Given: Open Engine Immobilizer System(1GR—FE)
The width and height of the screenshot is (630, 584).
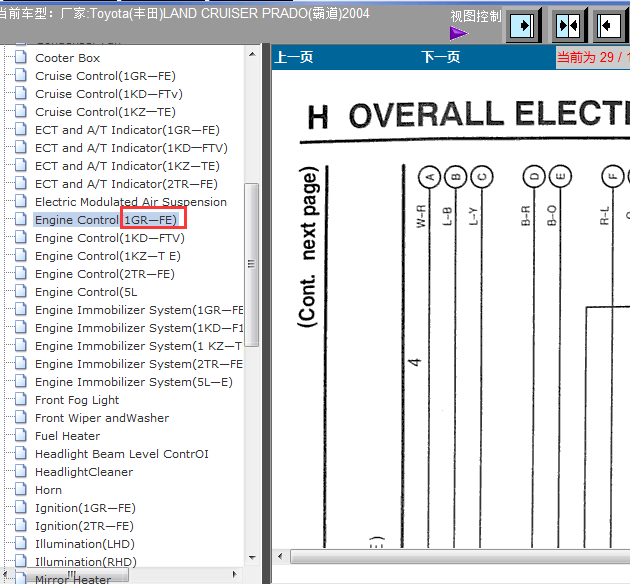Looking at the screenshot, I should tap(139, 310).
